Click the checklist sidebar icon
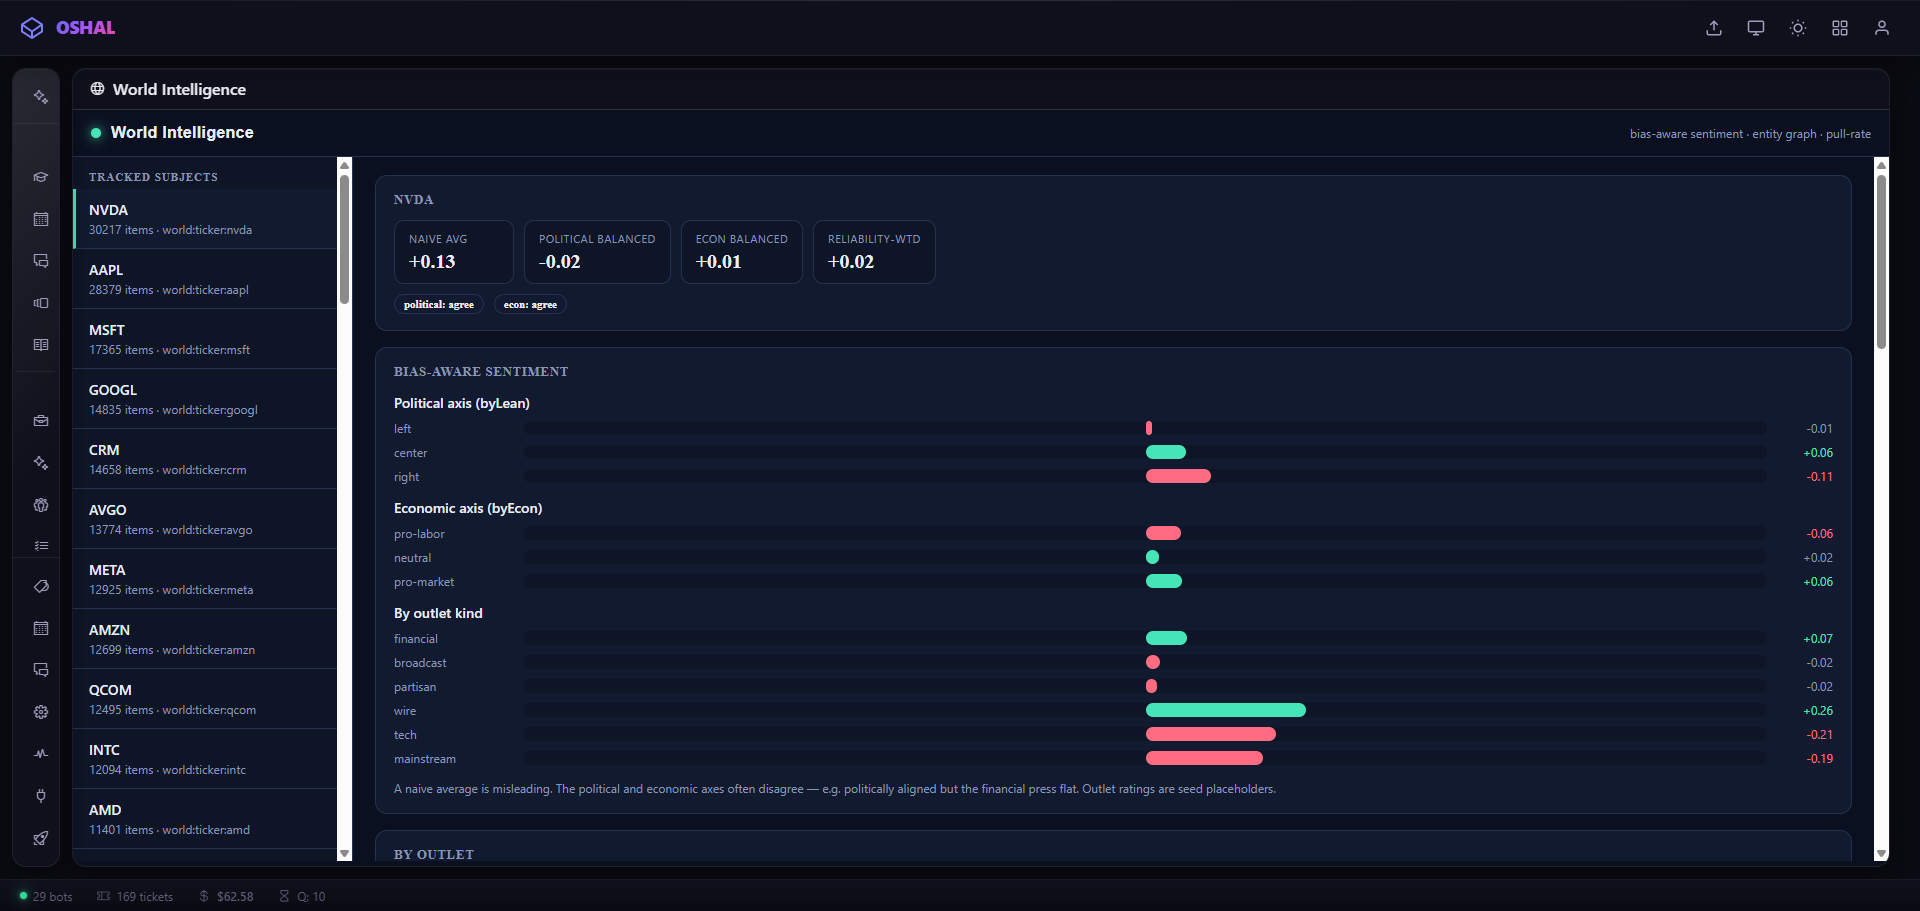The height and width of the screenshot is (911, 1920). 41,546
